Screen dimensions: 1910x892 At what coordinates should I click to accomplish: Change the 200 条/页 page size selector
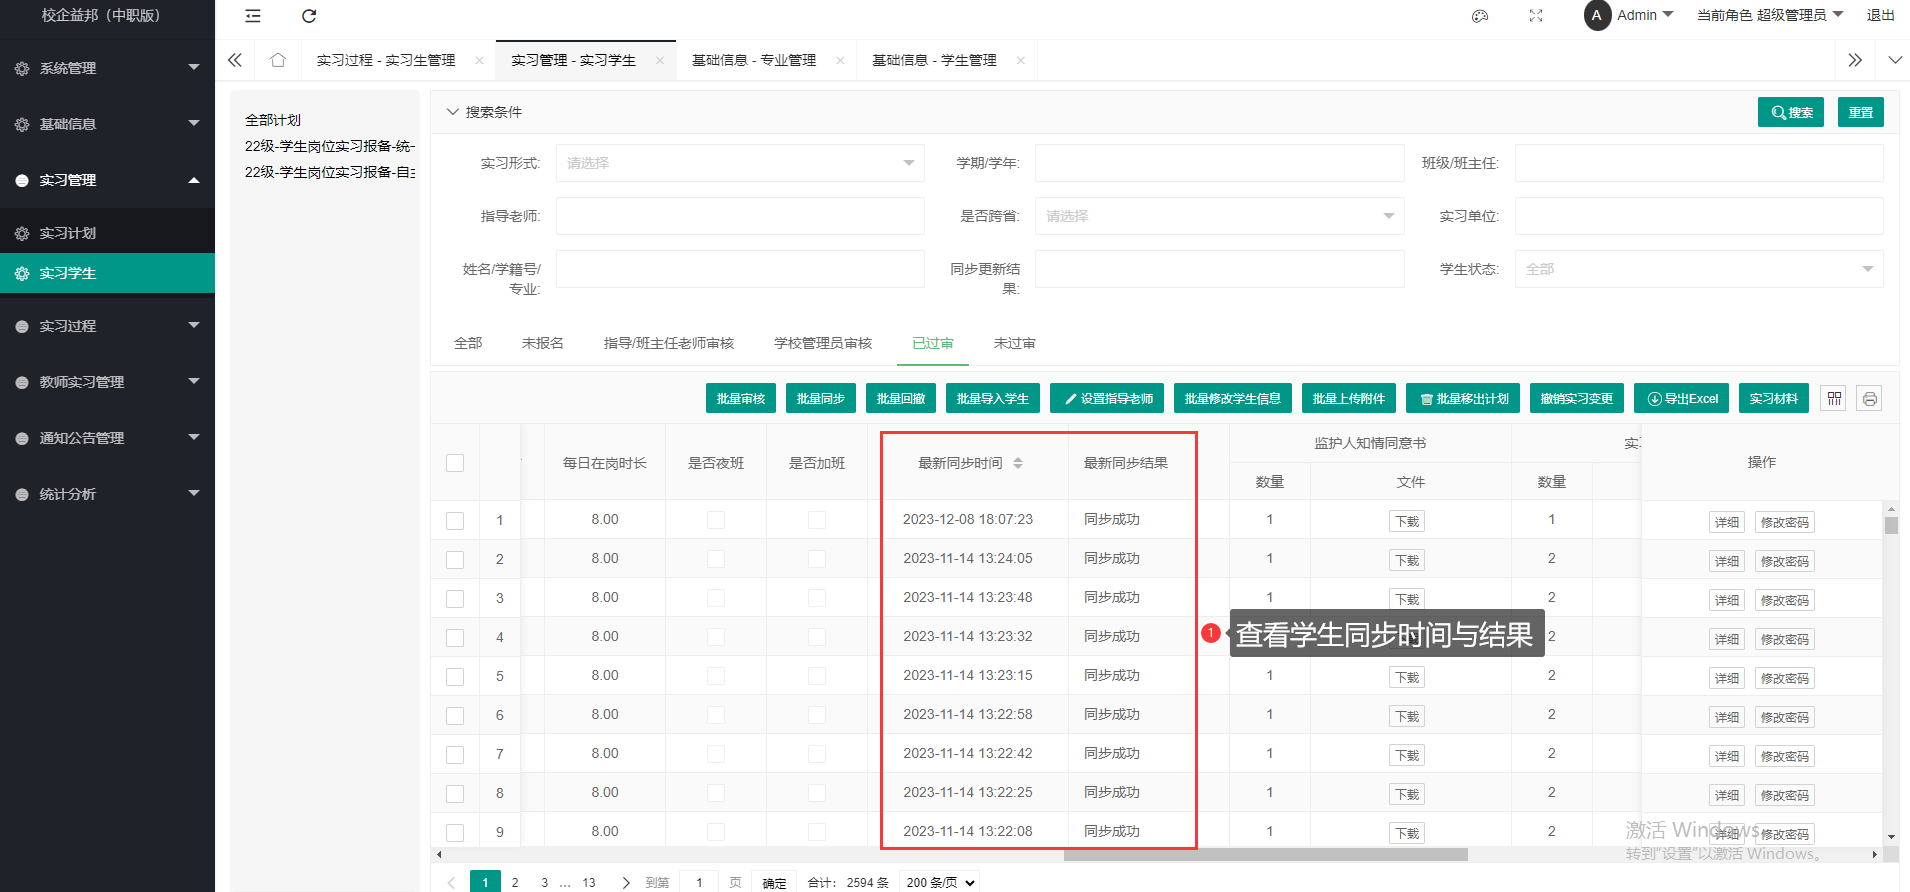pos(939,882)
